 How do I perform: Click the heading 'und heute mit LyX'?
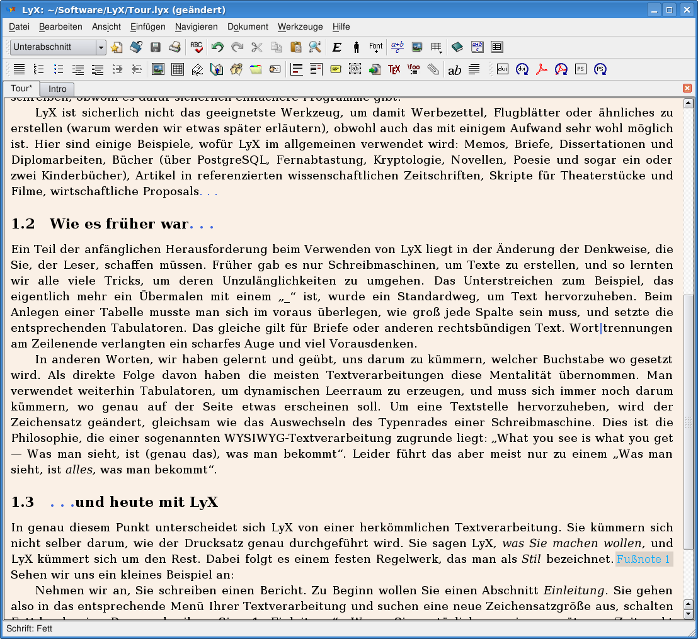click(x=146, y=502)
